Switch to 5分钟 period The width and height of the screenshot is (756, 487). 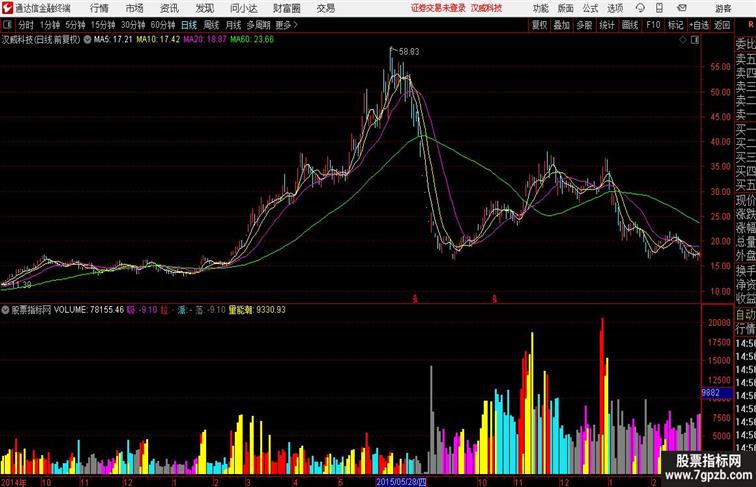coord(75,25)
